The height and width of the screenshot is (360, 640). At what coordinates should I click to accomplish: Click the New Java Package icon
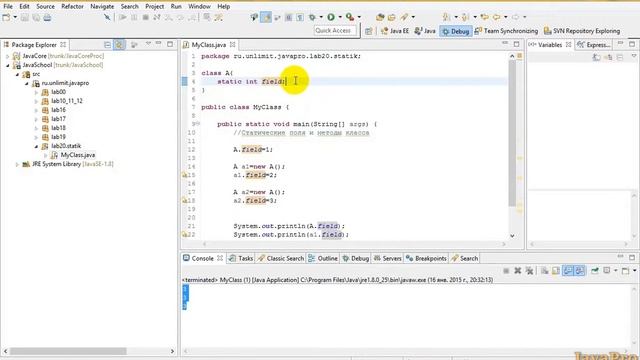[x=380, y=17]
